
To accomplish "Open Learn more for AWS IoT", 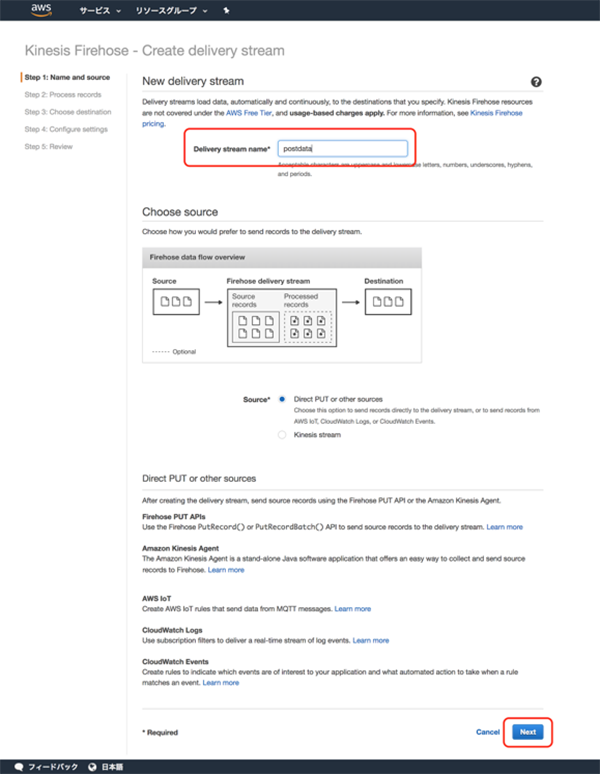I will coord(352,608).
